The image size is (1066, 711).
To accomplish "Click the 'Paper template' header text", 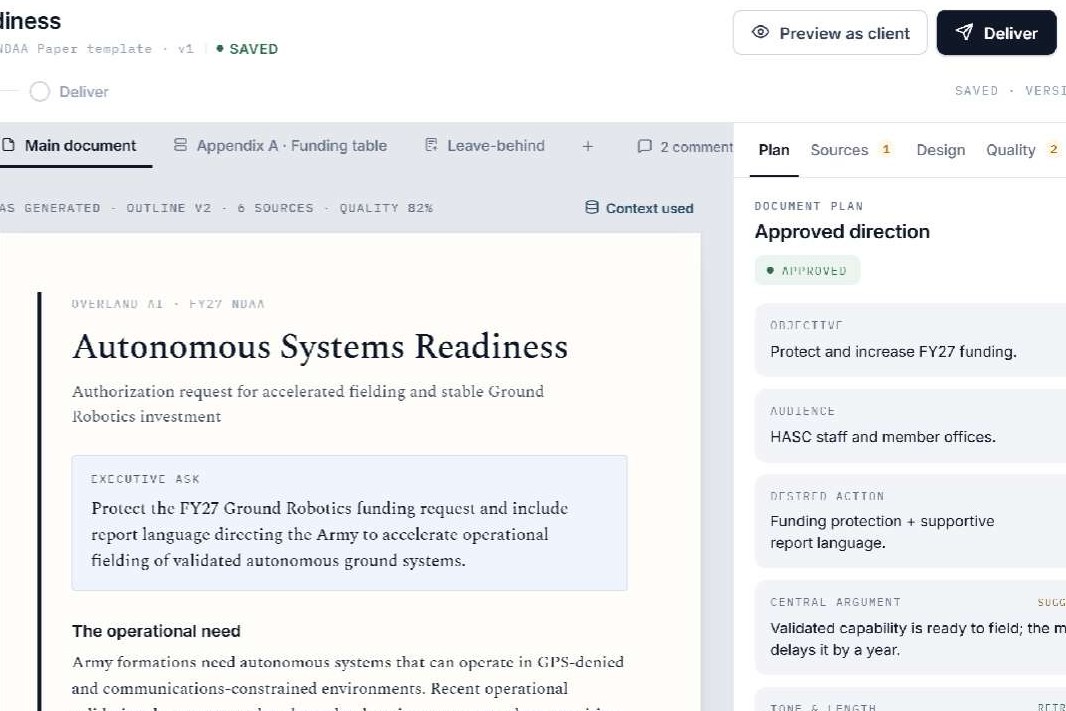I will pos(94,49).
